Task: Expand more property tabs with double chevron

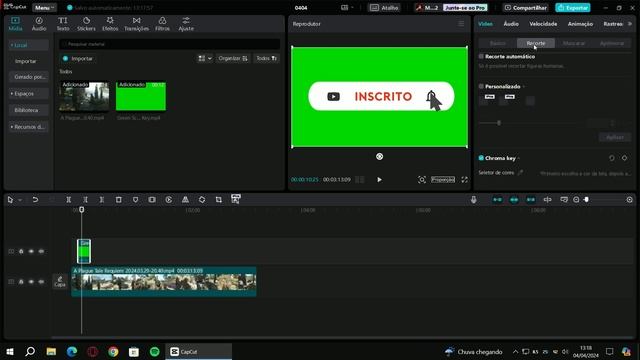Action: coord(630,24)
